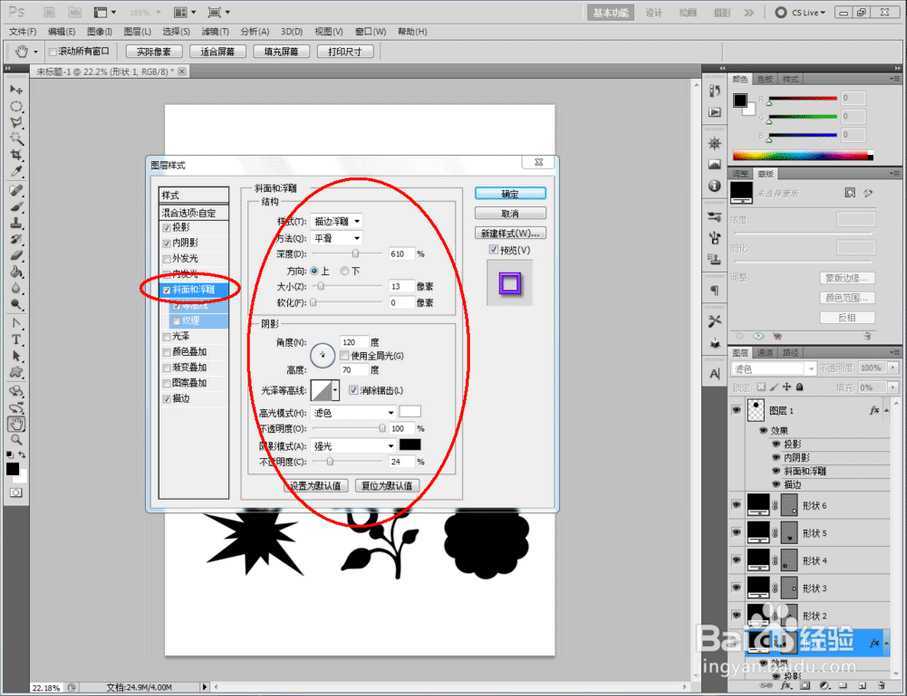Screen dimensions: 907x696
Task: Click the 新建样式(W)... button
Action: (x=510, y=233)
